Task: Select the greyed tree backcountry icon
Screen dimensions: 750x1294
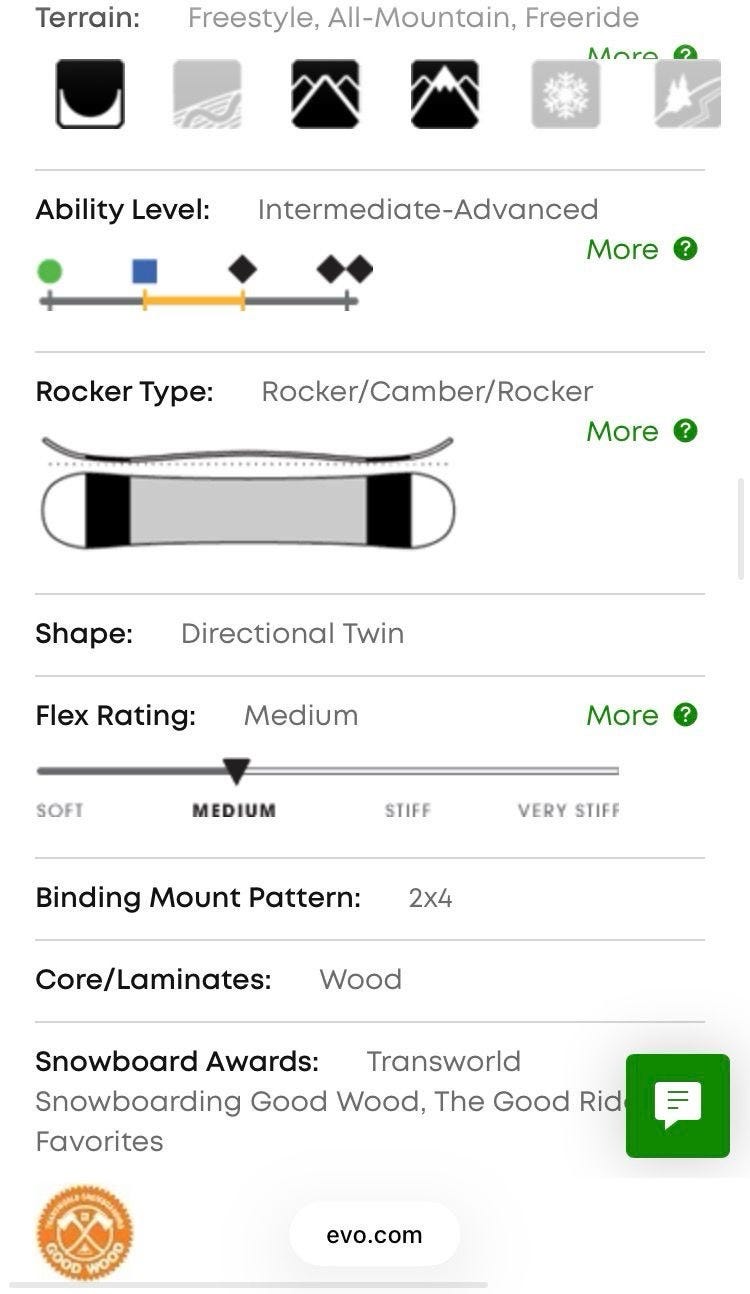Action: (688, 94)
